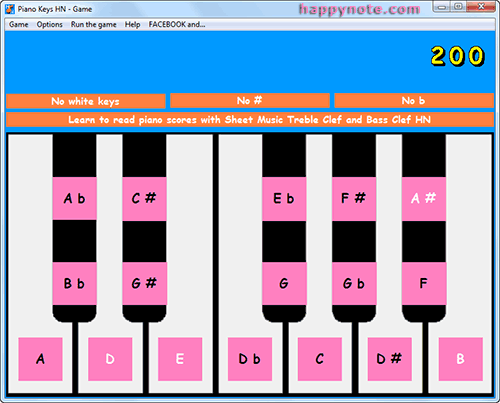Viewport: 500px width, 403px height.
Task: Click the 'B b' note button
Action: [74, 283]
